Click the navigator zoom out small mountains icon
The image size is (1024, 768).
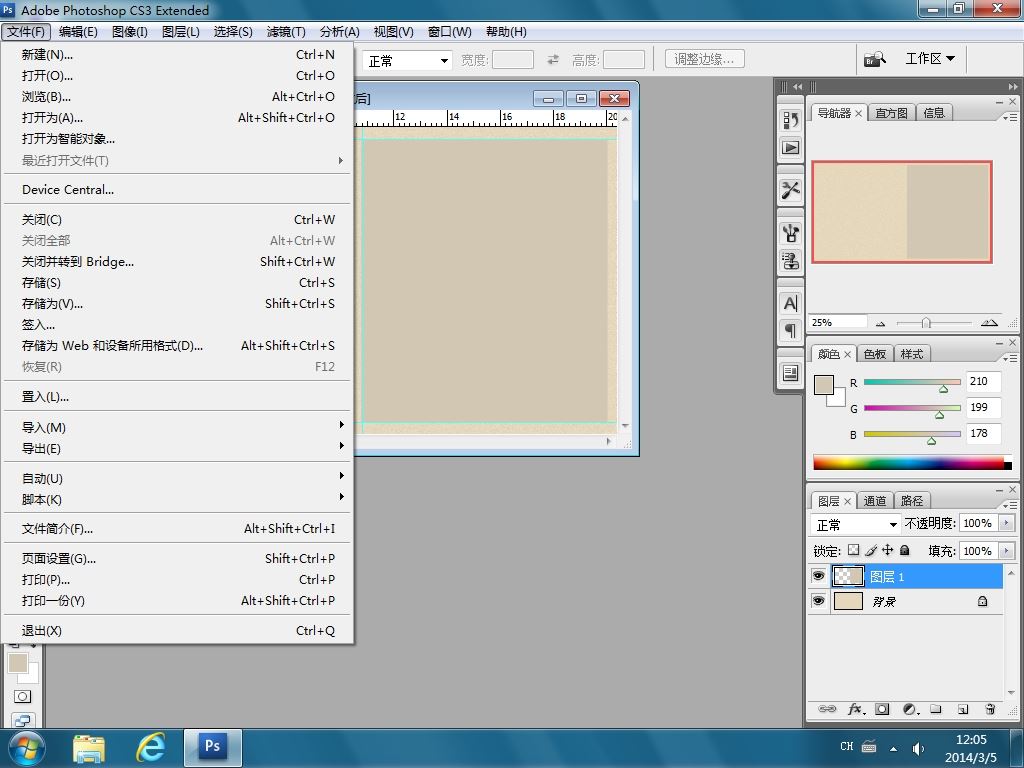(880, 323)
